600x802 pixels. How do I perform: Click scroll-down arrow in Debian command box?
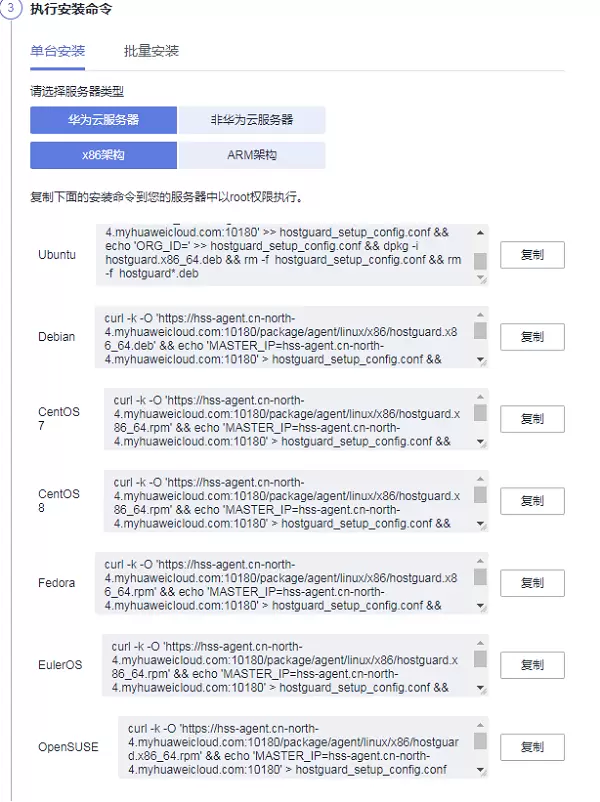[480, 359]
